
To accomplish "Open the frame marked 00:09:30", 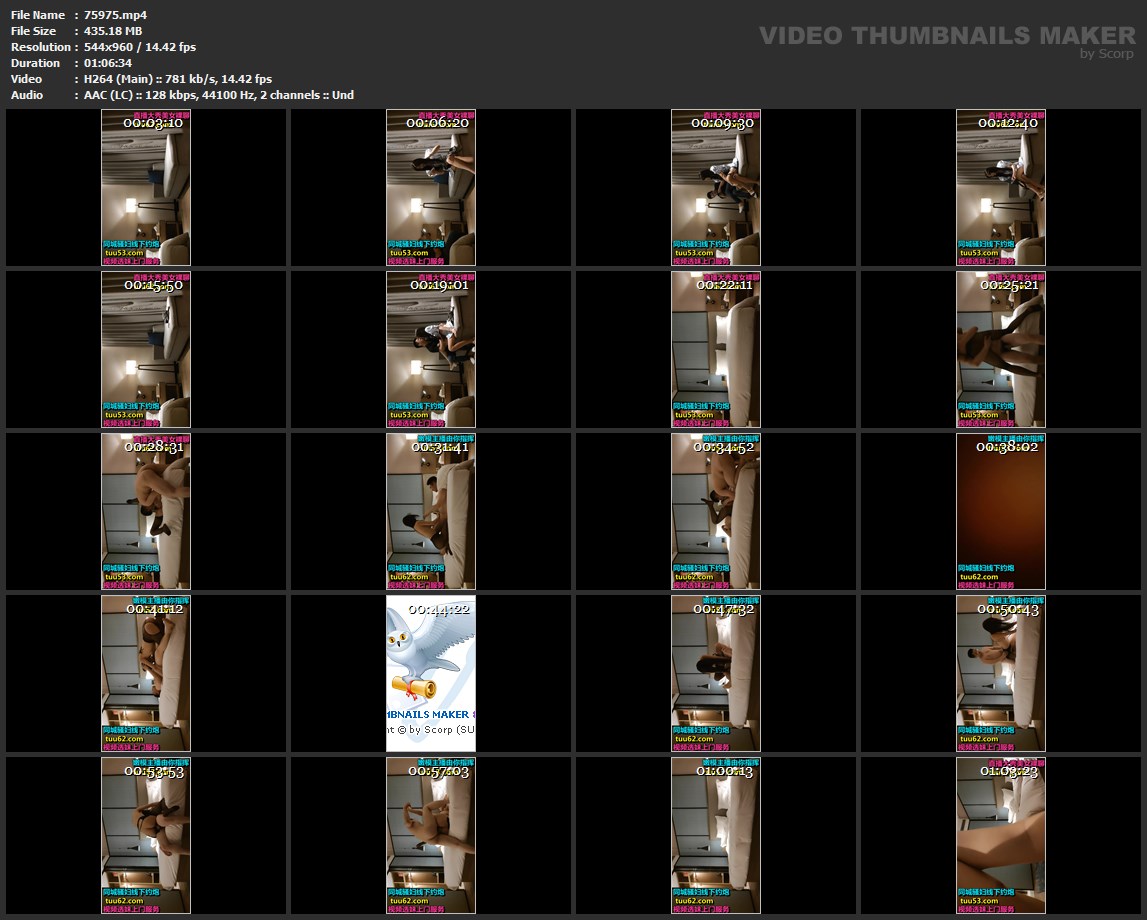I will click(716, 187).
